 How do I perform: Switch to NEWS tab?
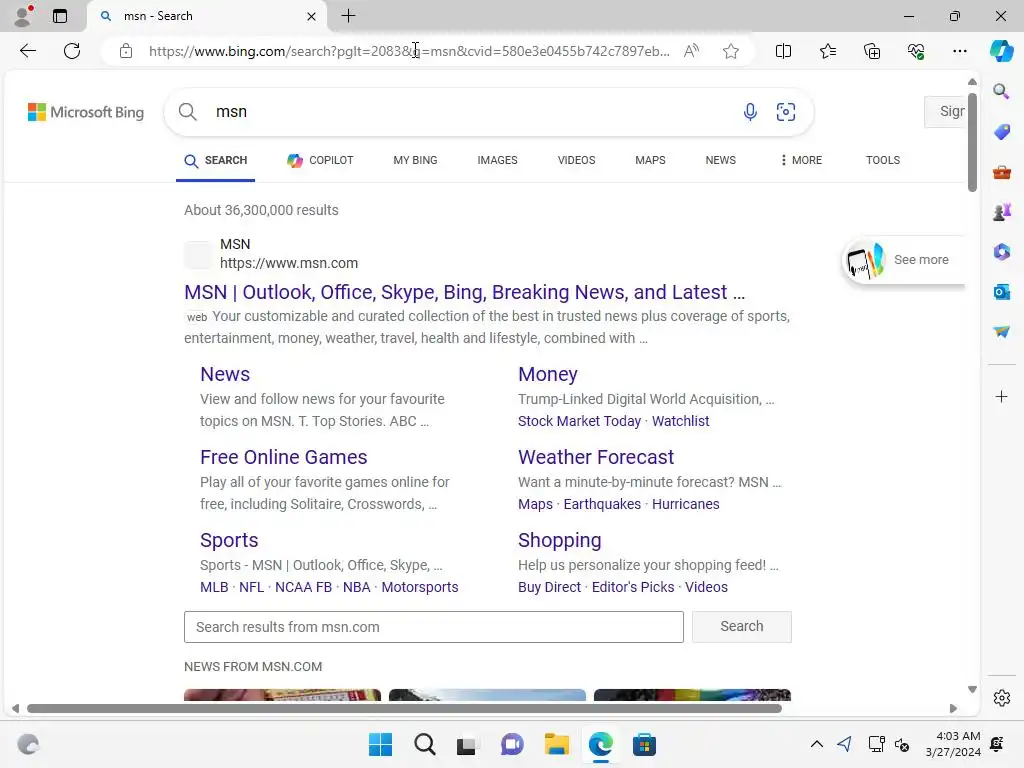(x=720, y=160)
